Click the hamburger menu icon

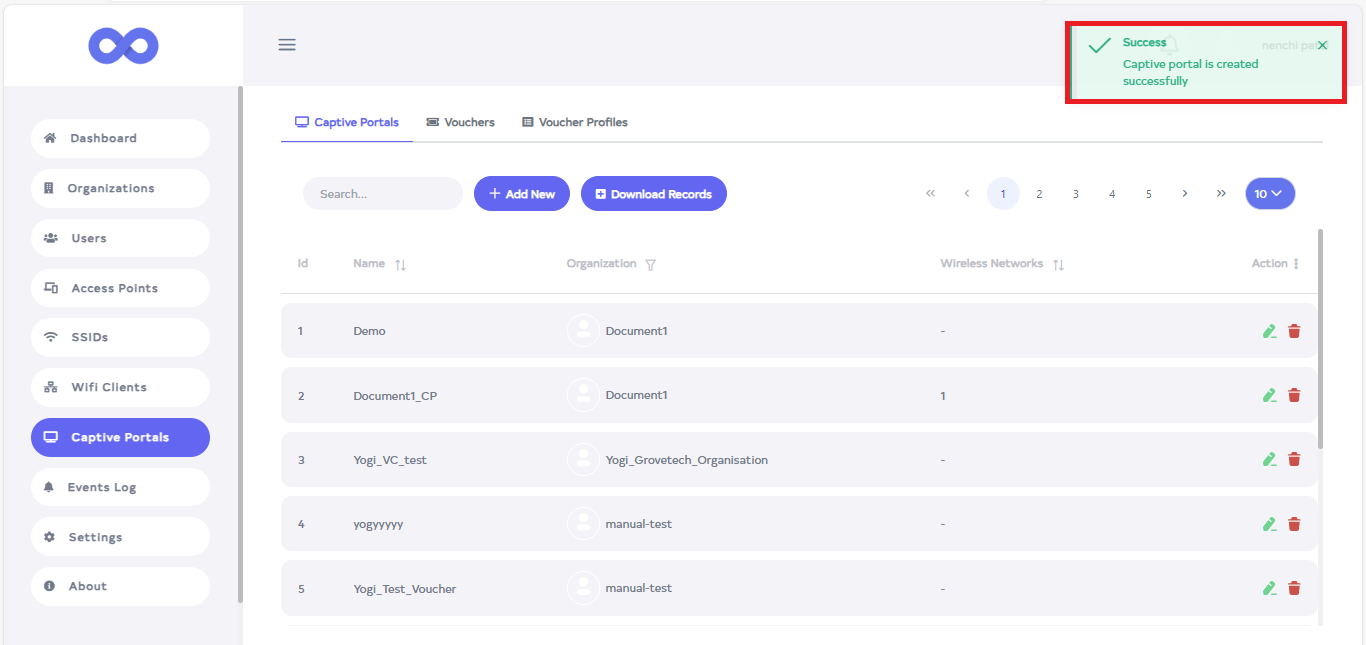click(287, 45)
